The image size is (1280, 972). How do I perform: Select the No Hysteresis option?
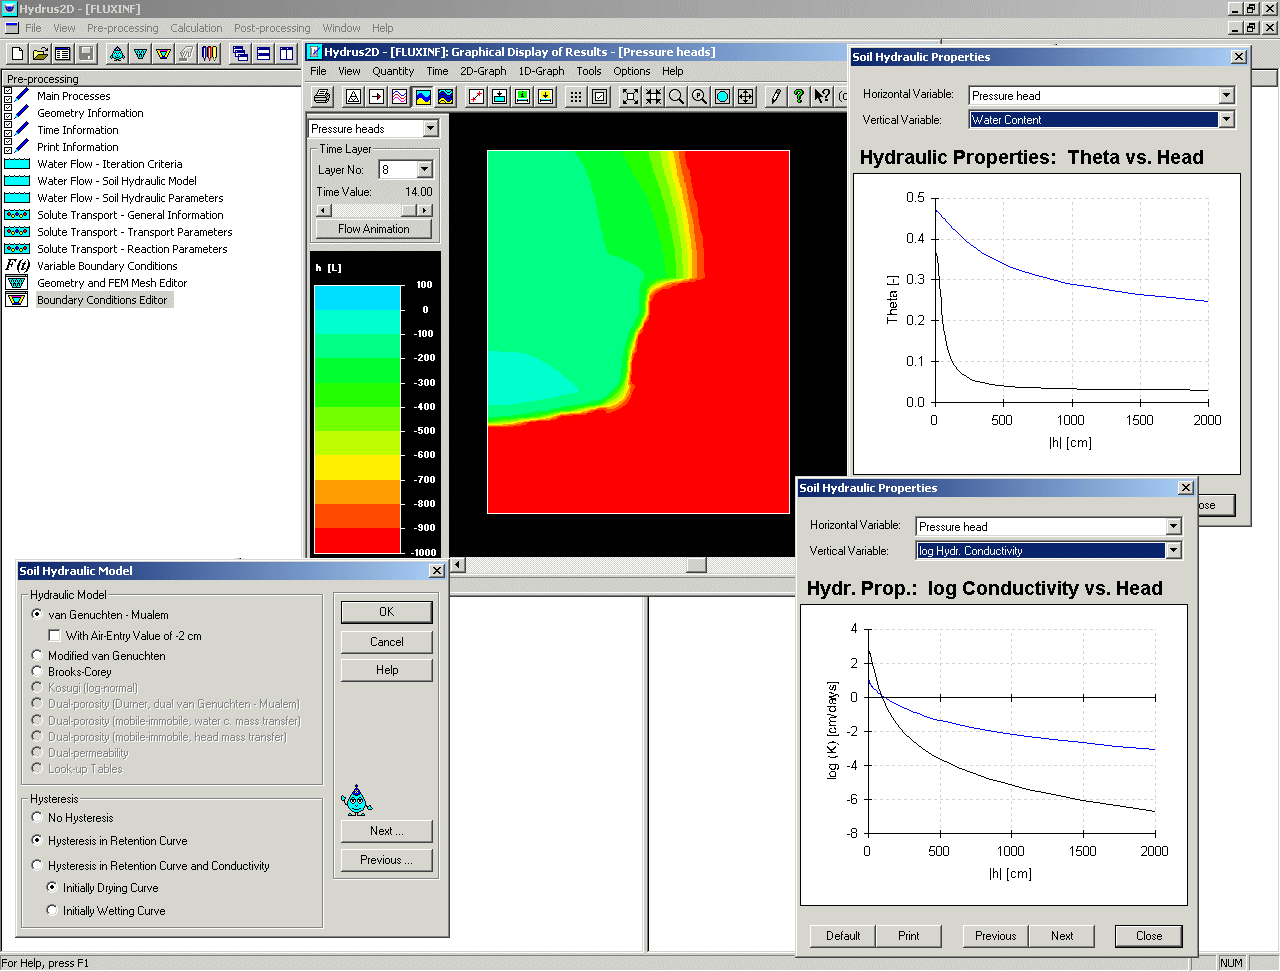(72, 818)
